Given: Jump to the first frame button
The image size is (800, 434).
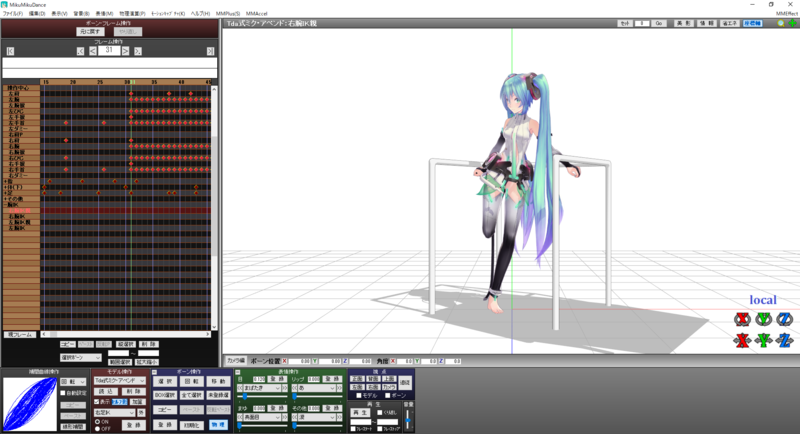Looking at the screenshot, I should point(10,51).
